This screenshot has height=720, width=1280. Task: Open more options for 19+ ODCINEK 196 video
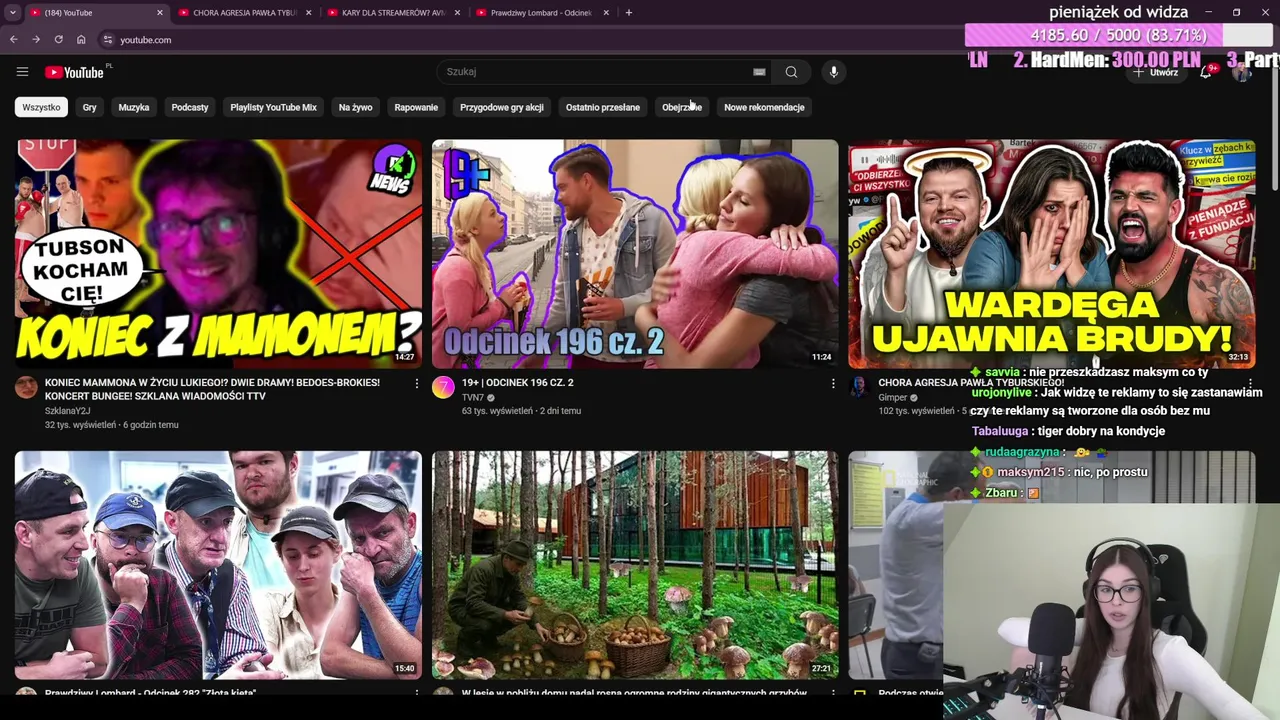click(x=833, y=384)
